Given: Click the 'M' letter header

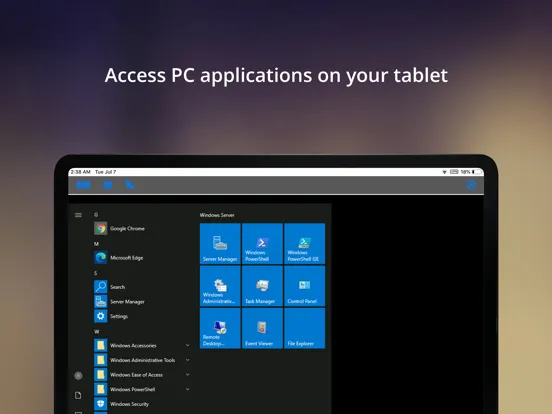Looking at the screenshot, I should click(96, 244).
